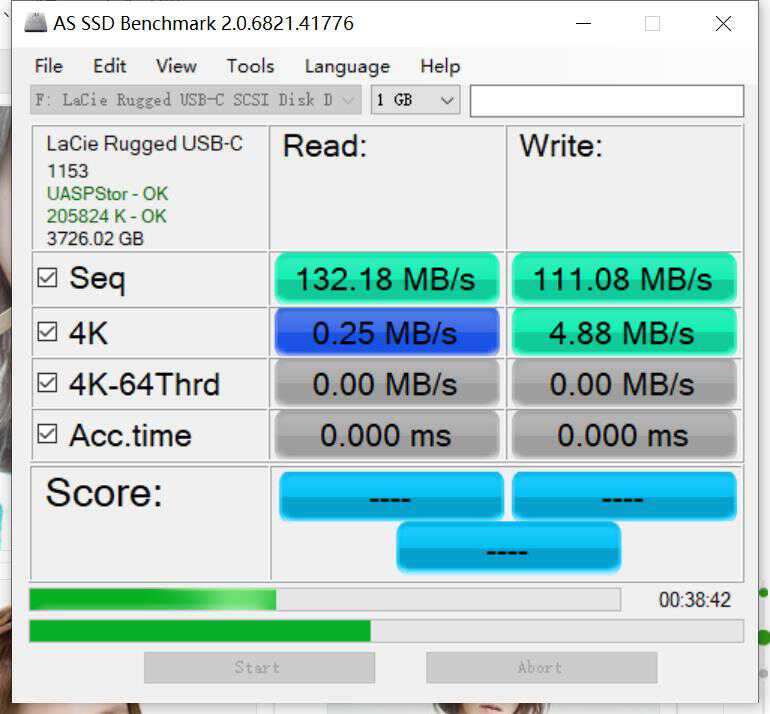Open the File menu
This screenshot has width=770, height=714.
pyautogui.click(x=49, y=66)
